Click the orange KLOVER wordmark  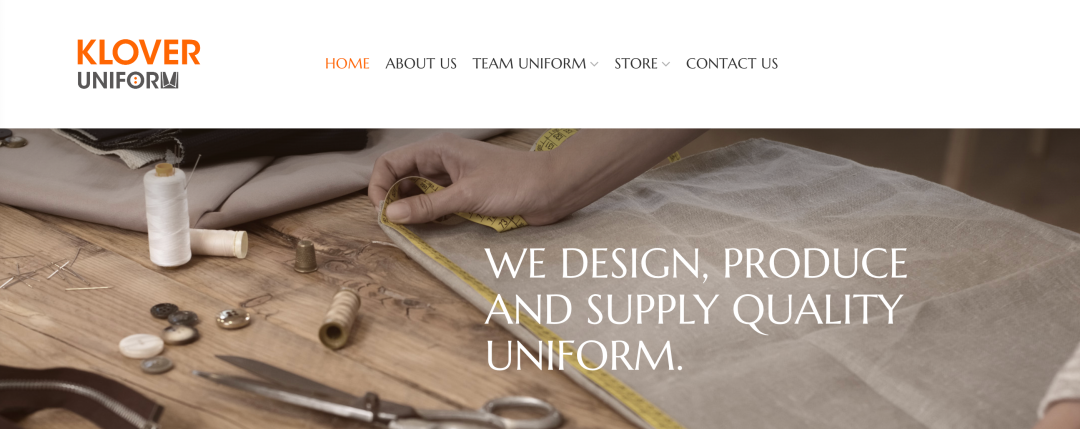point(138,53)
